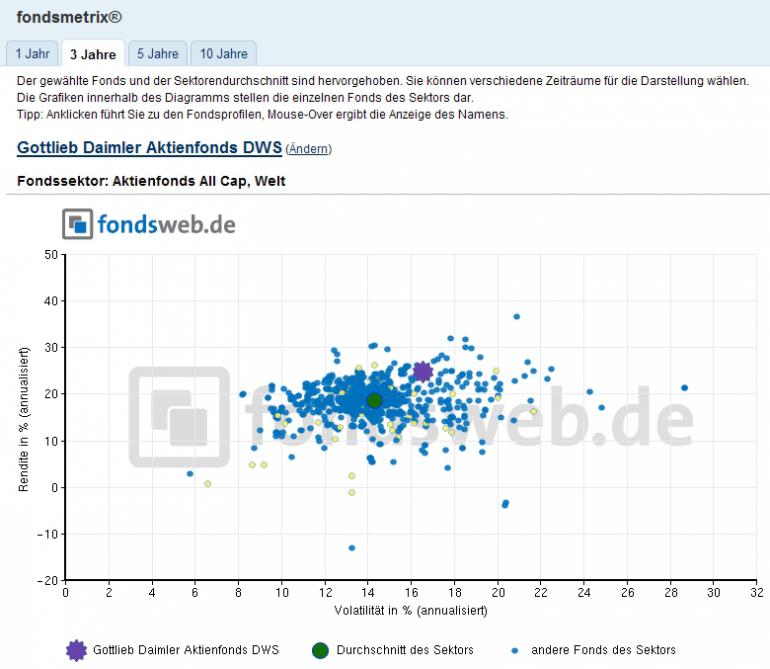Click the y-axis value 50

pos(51,254)
